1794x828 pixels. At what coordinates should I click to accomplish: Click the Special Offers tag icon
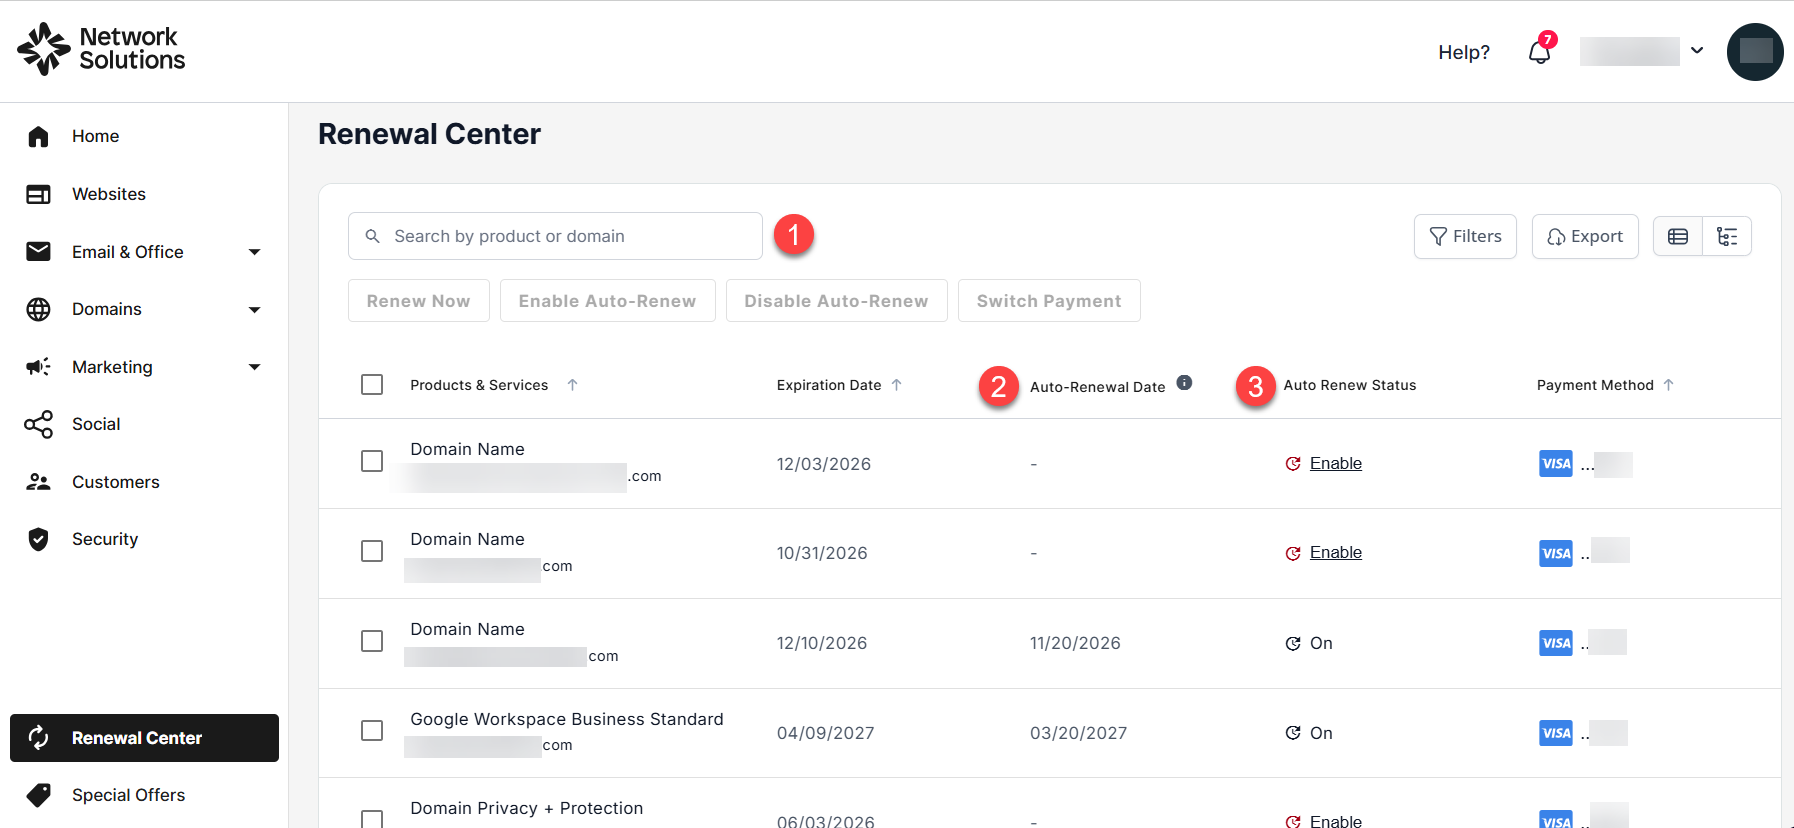tap(38, 795)
